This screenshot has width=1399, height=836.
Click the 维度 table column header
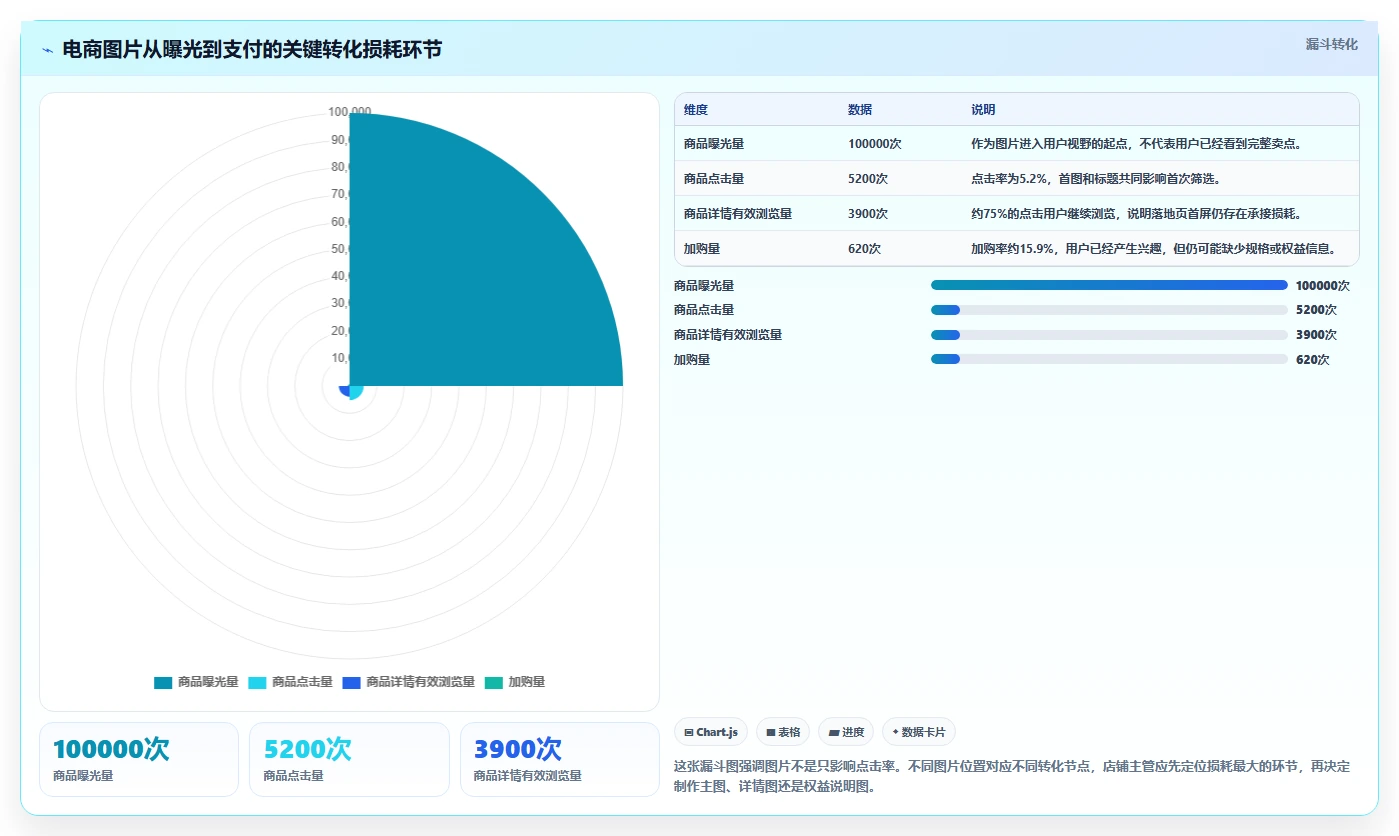[696, 110]
